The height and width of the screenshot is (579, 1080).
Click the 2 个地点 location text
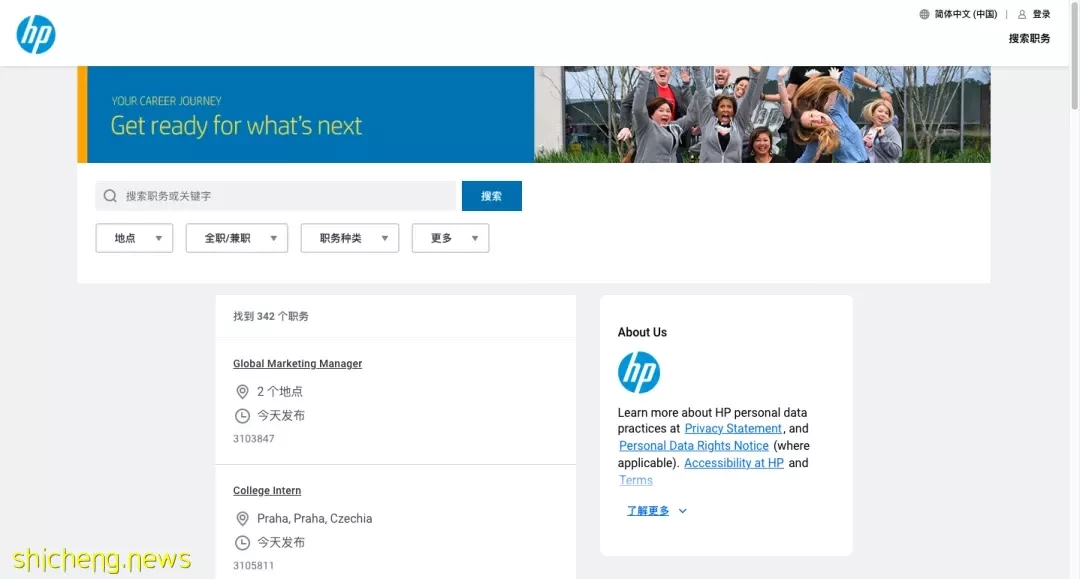[x=280, y=392]
